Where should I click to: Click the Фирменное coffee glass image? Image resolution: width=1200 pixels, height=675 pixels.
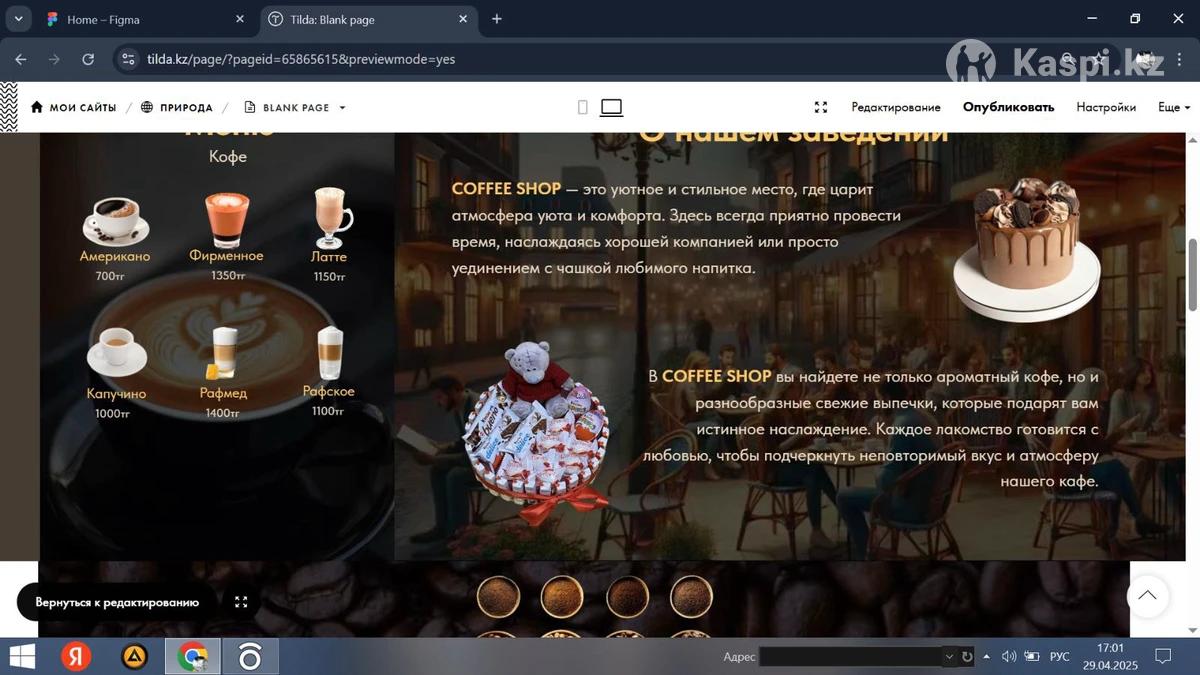coord(227,219)
